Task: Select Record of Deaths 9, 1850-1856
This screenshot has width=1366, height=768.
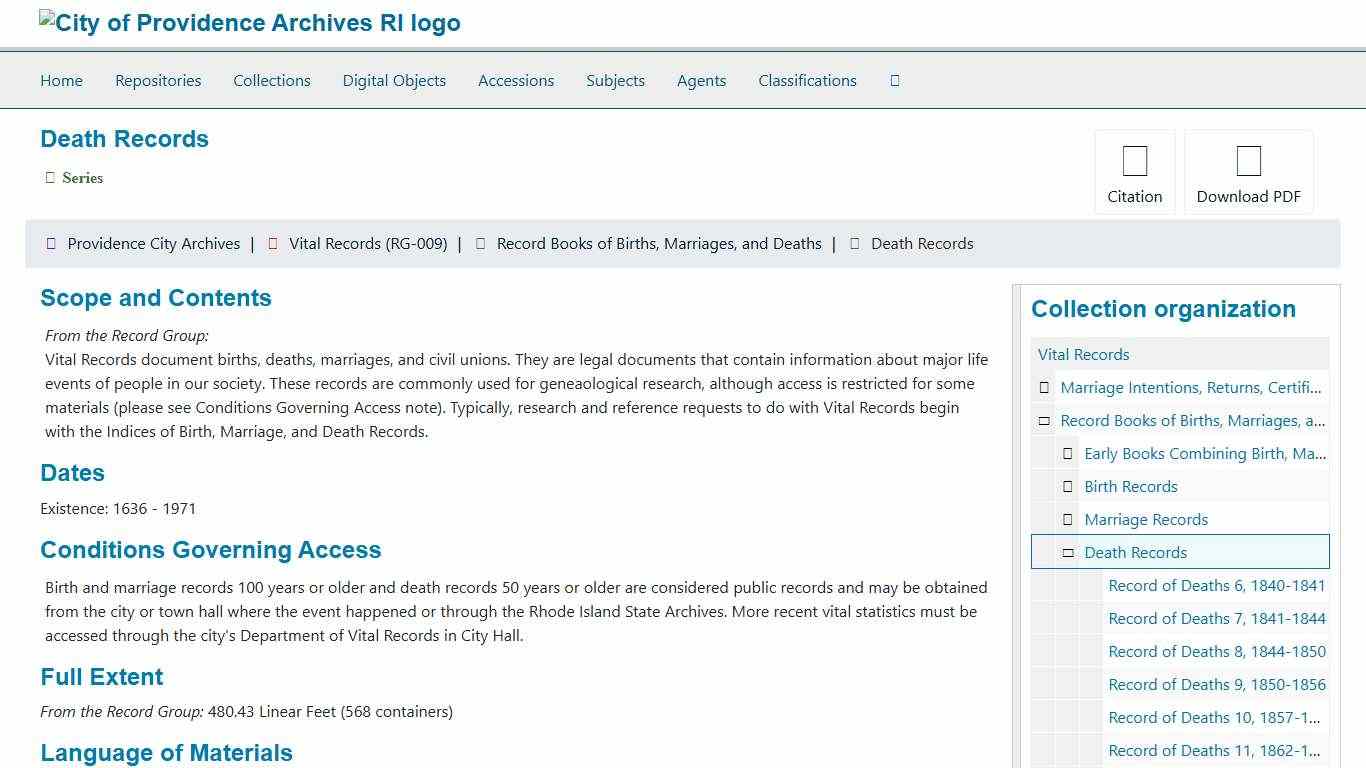Action: pyautogui.click(x=1216, y=685)
